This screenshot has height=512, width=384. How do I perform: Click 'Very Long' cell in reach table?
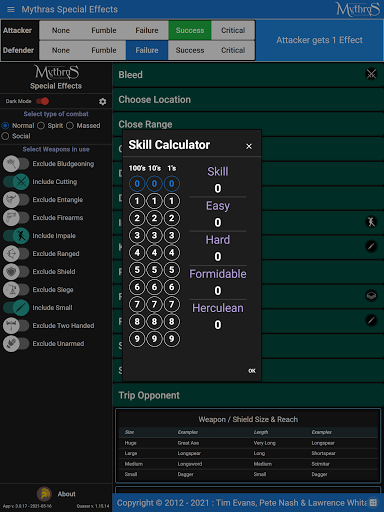pyautogui.click(x=264, y=443)
